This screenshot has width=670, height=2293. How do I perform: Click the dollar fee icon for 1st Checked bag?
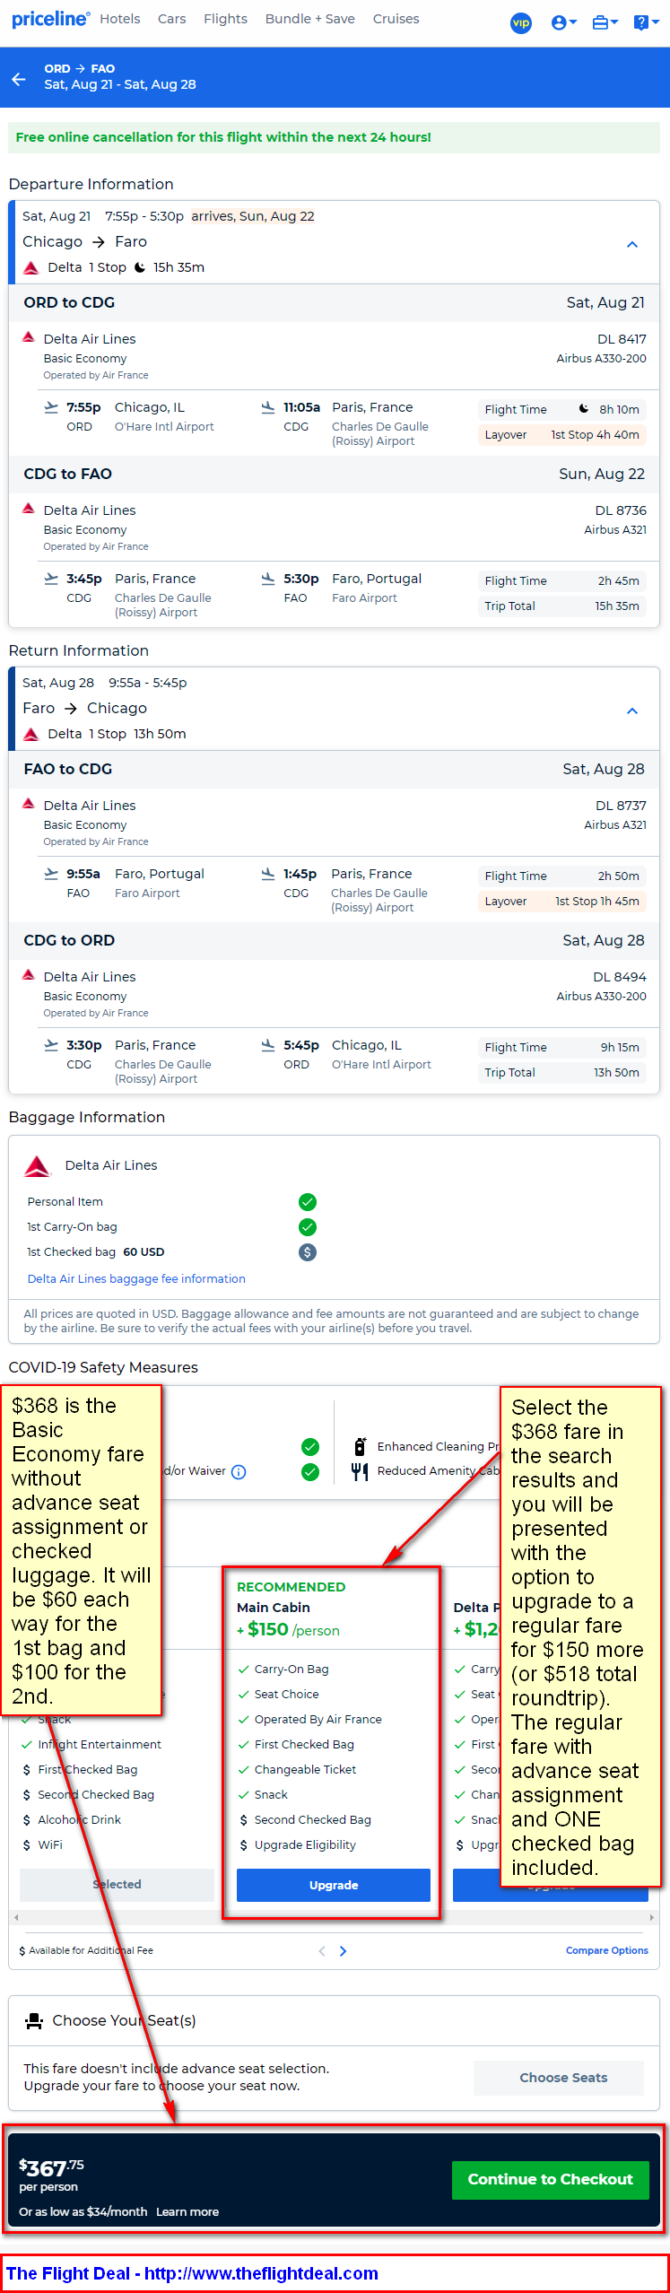click(x=308, y=1252)
